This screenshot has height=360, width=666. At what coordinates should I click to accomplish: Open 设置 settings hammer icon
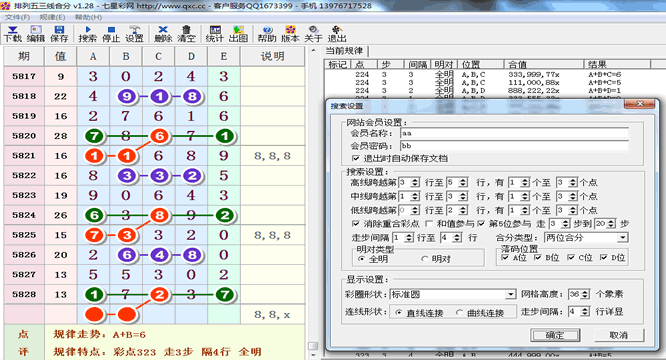click(x=134, y=34)
